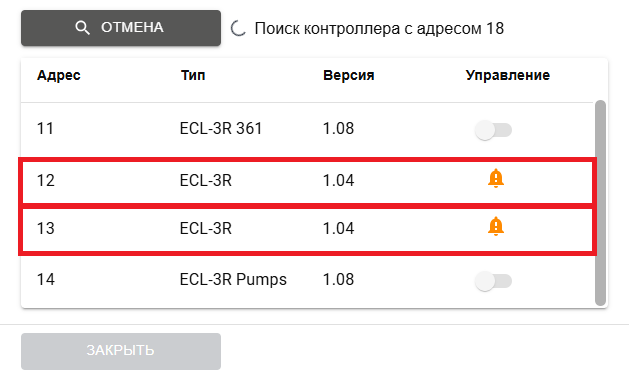The height and width of the screenshot is (374, 629).
Task: Click the magnifier icon in ОТМЕНА button
Action: pyautogui.click(x=82, y=28)
